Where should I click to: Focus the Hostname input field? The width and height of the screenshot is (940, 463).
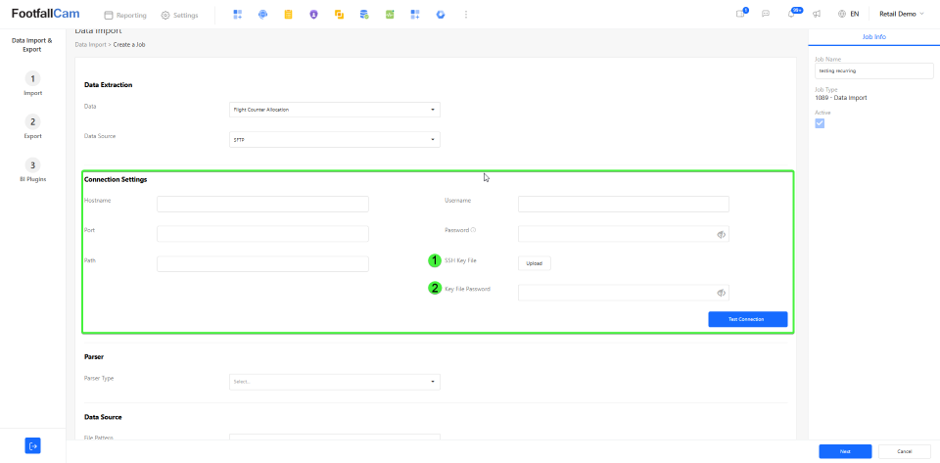coord(263,204)
